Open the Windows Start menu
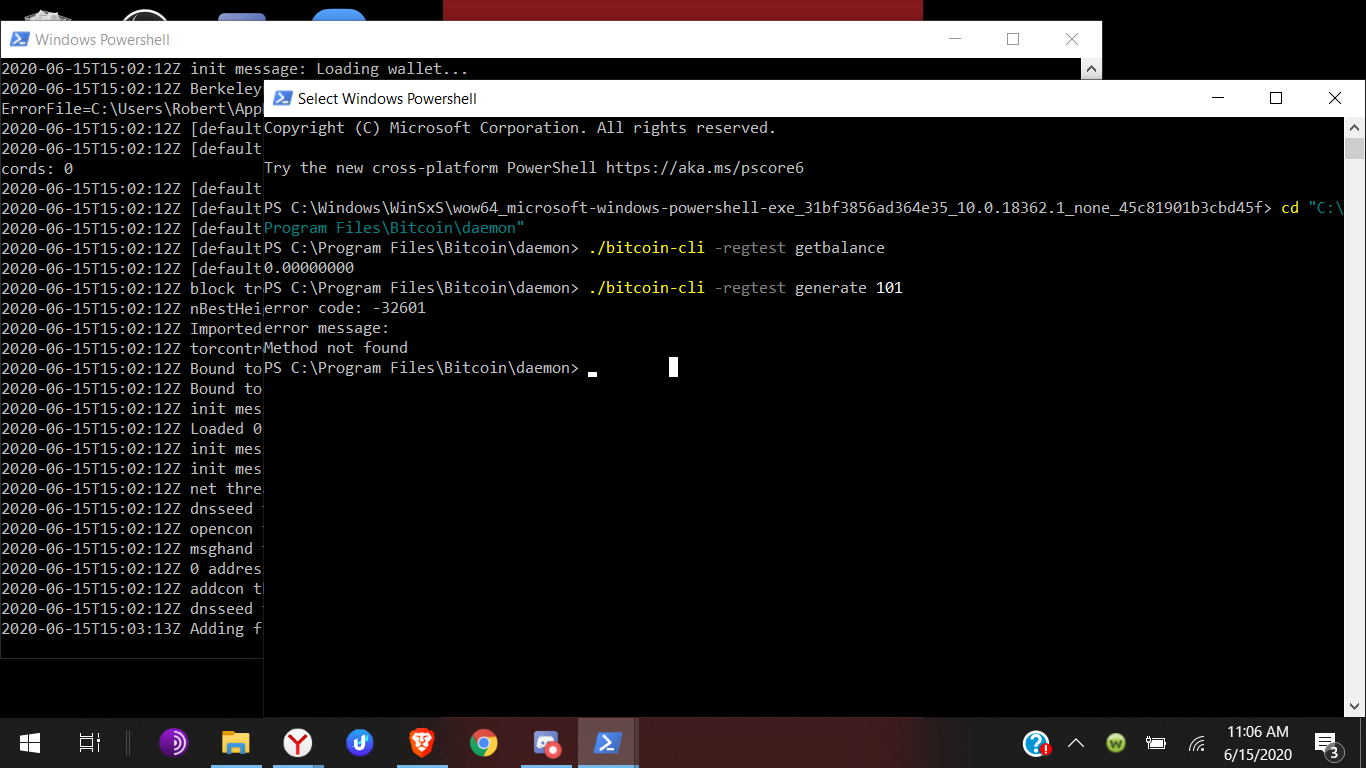 tap(29, 743)
